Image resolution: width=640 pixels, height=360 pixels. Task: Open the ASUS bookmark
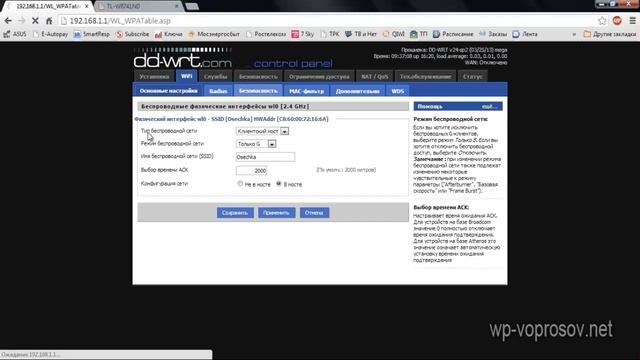point(15,34)
